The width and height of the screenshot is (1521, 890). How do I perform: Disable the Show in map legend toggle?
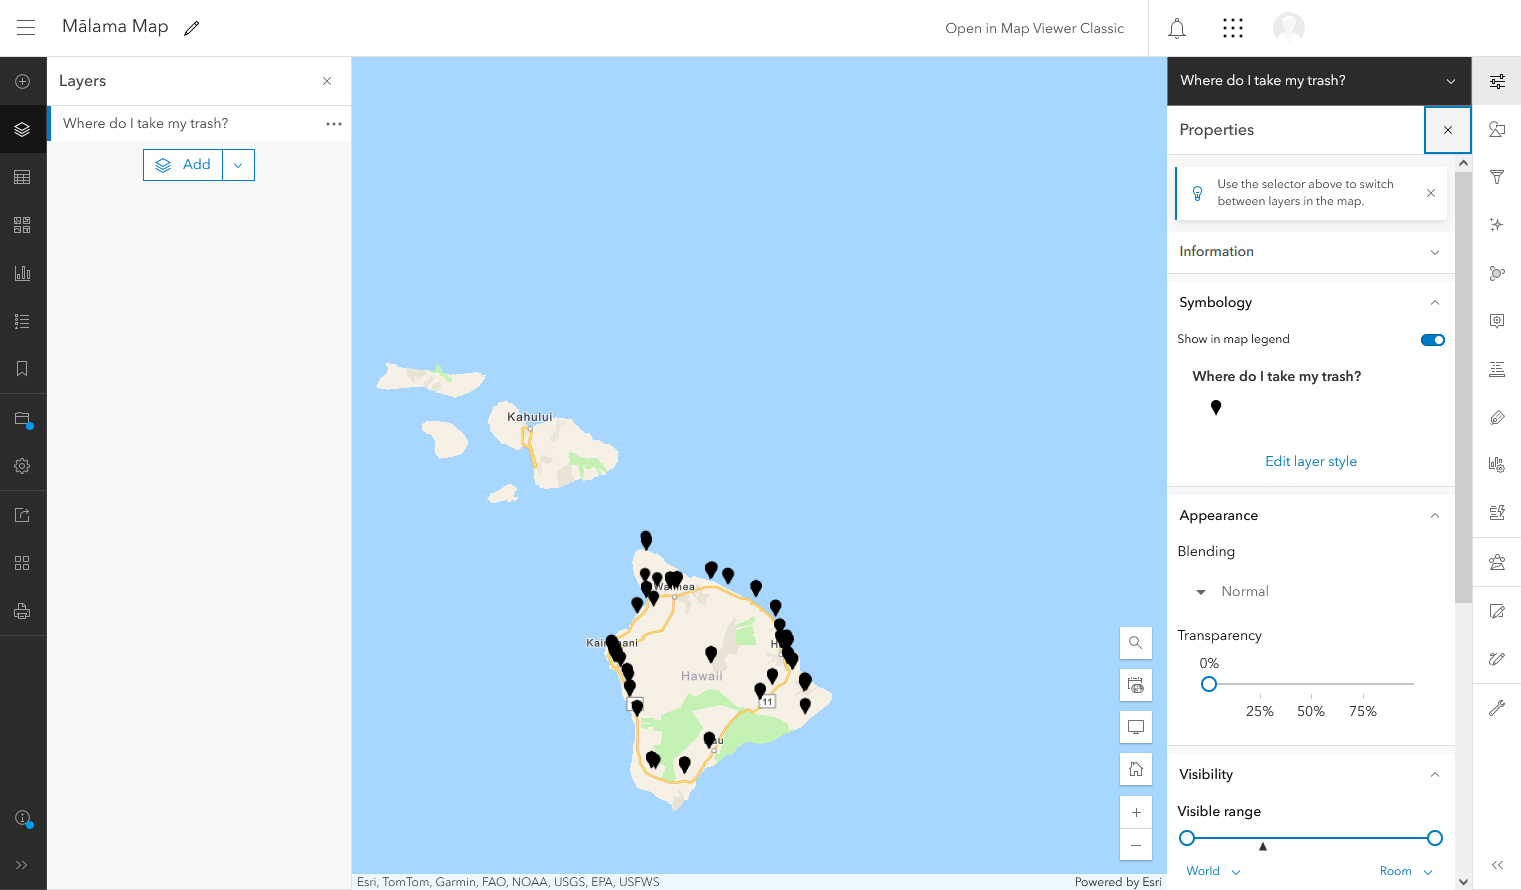coord(1432,339)
